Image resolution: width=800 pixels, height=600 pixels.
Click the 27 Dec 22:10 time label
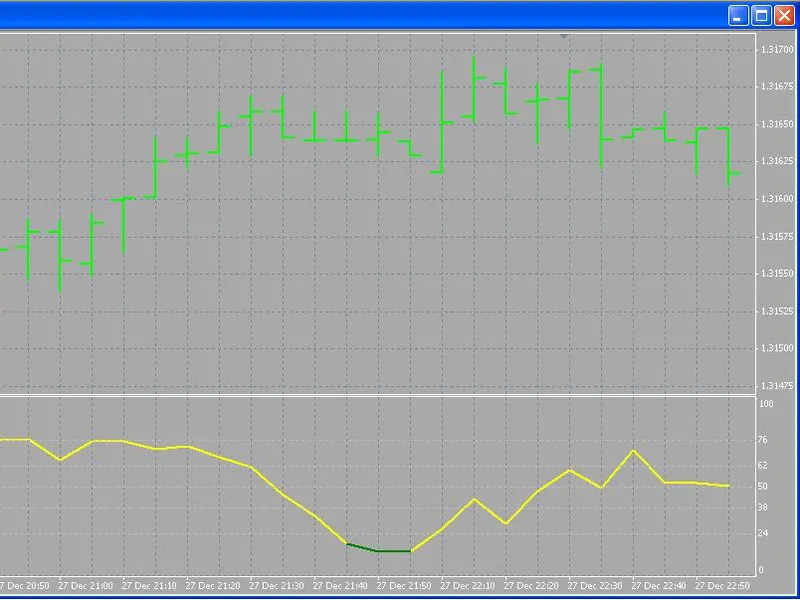(x=468, y=586)
